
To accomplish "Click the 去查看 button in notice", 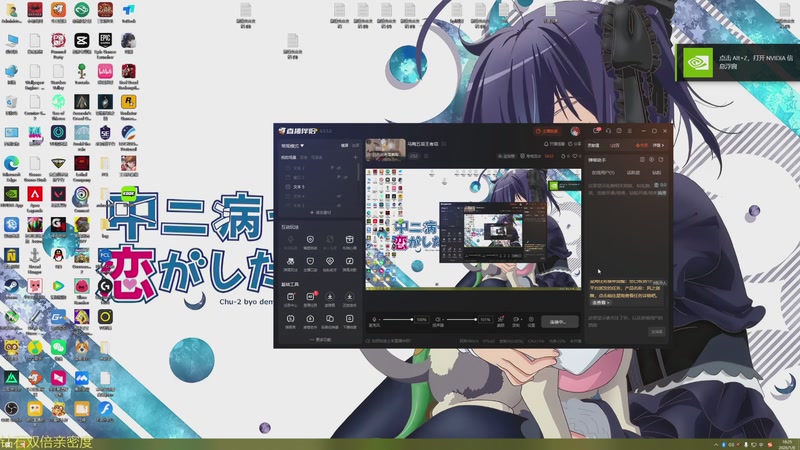I will tap(601, 303).
